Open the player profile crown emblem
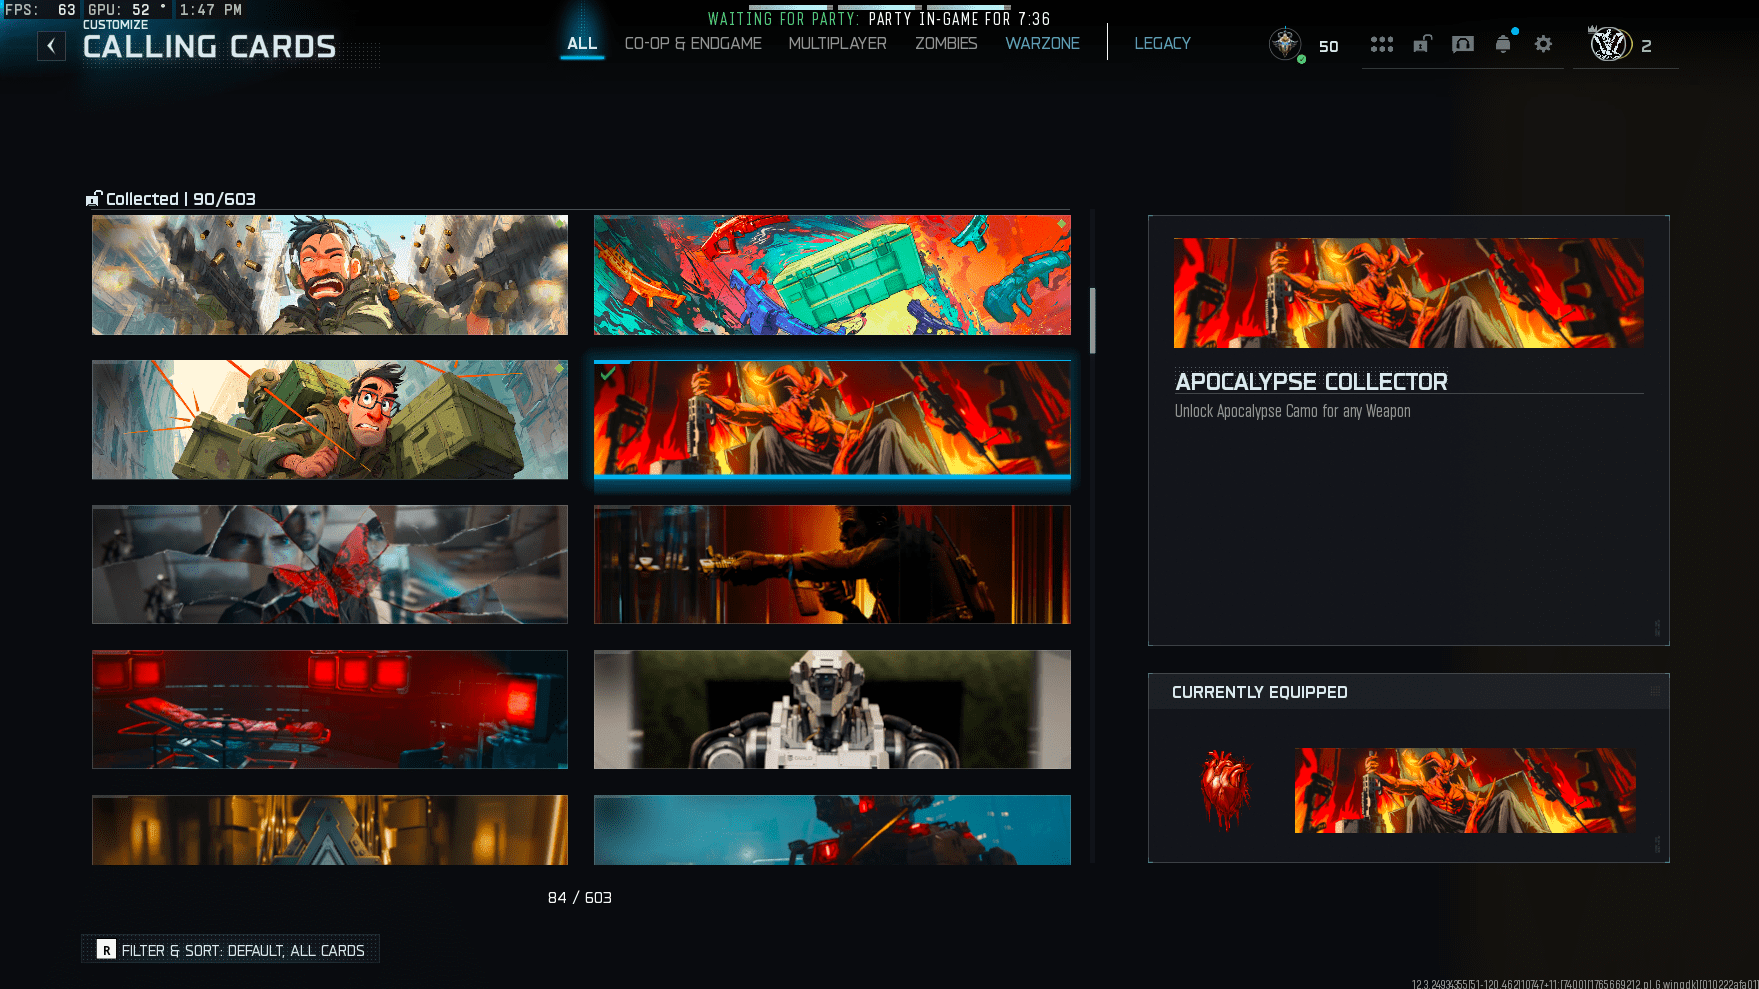Viewport: 1759px width, 989px height. click(x=1610, y=44)
